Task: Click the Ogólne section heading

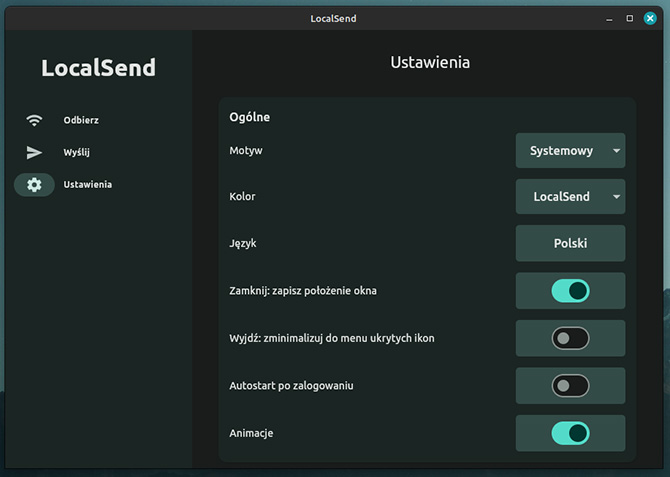Action: (x=250, y=117)
